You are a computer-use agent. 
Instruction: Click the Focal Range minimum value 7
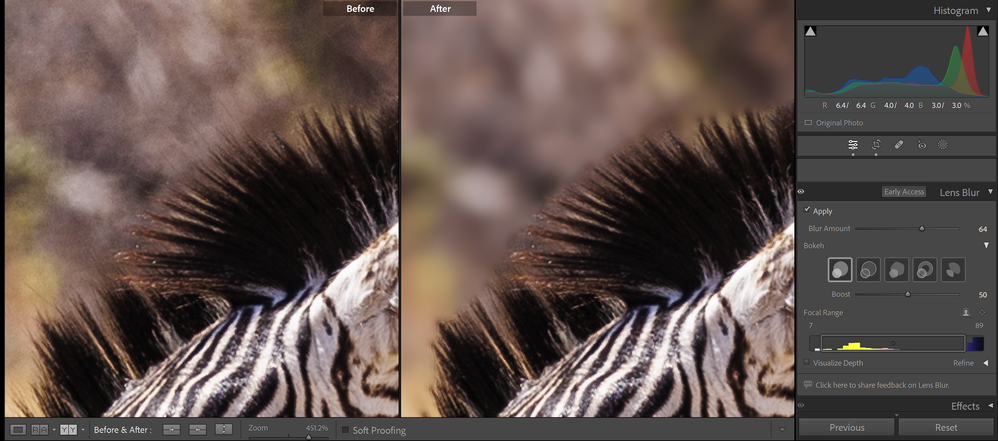click(x=810, y=326)
